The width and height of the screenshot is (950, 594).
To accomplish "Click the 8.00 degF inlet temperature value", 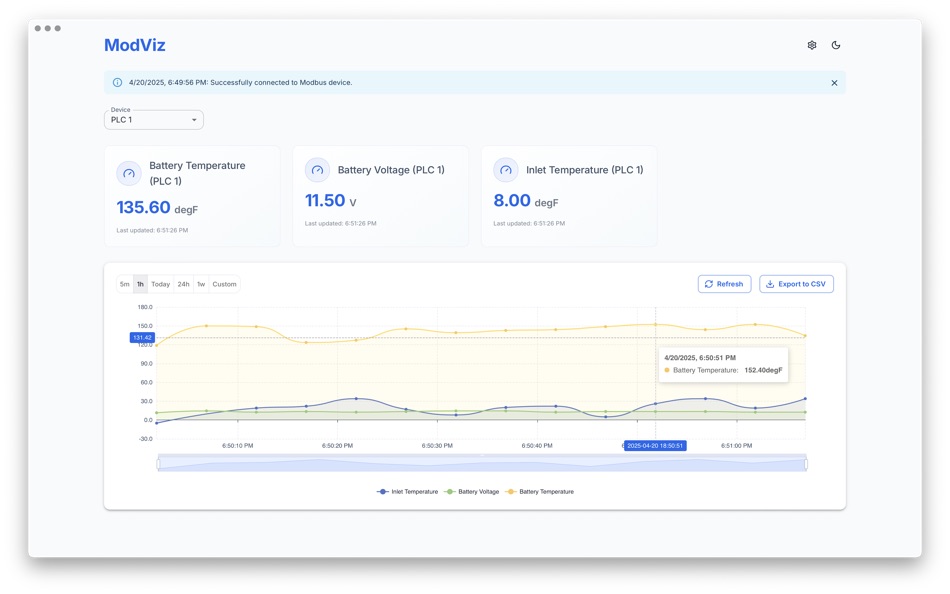I will click(x=525, y=201).
